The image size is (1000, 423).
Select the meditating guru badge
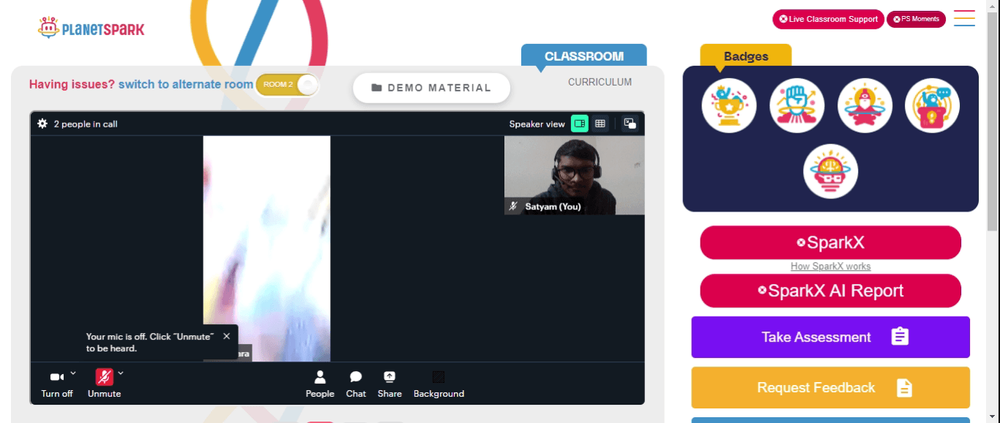coord(865,105)
